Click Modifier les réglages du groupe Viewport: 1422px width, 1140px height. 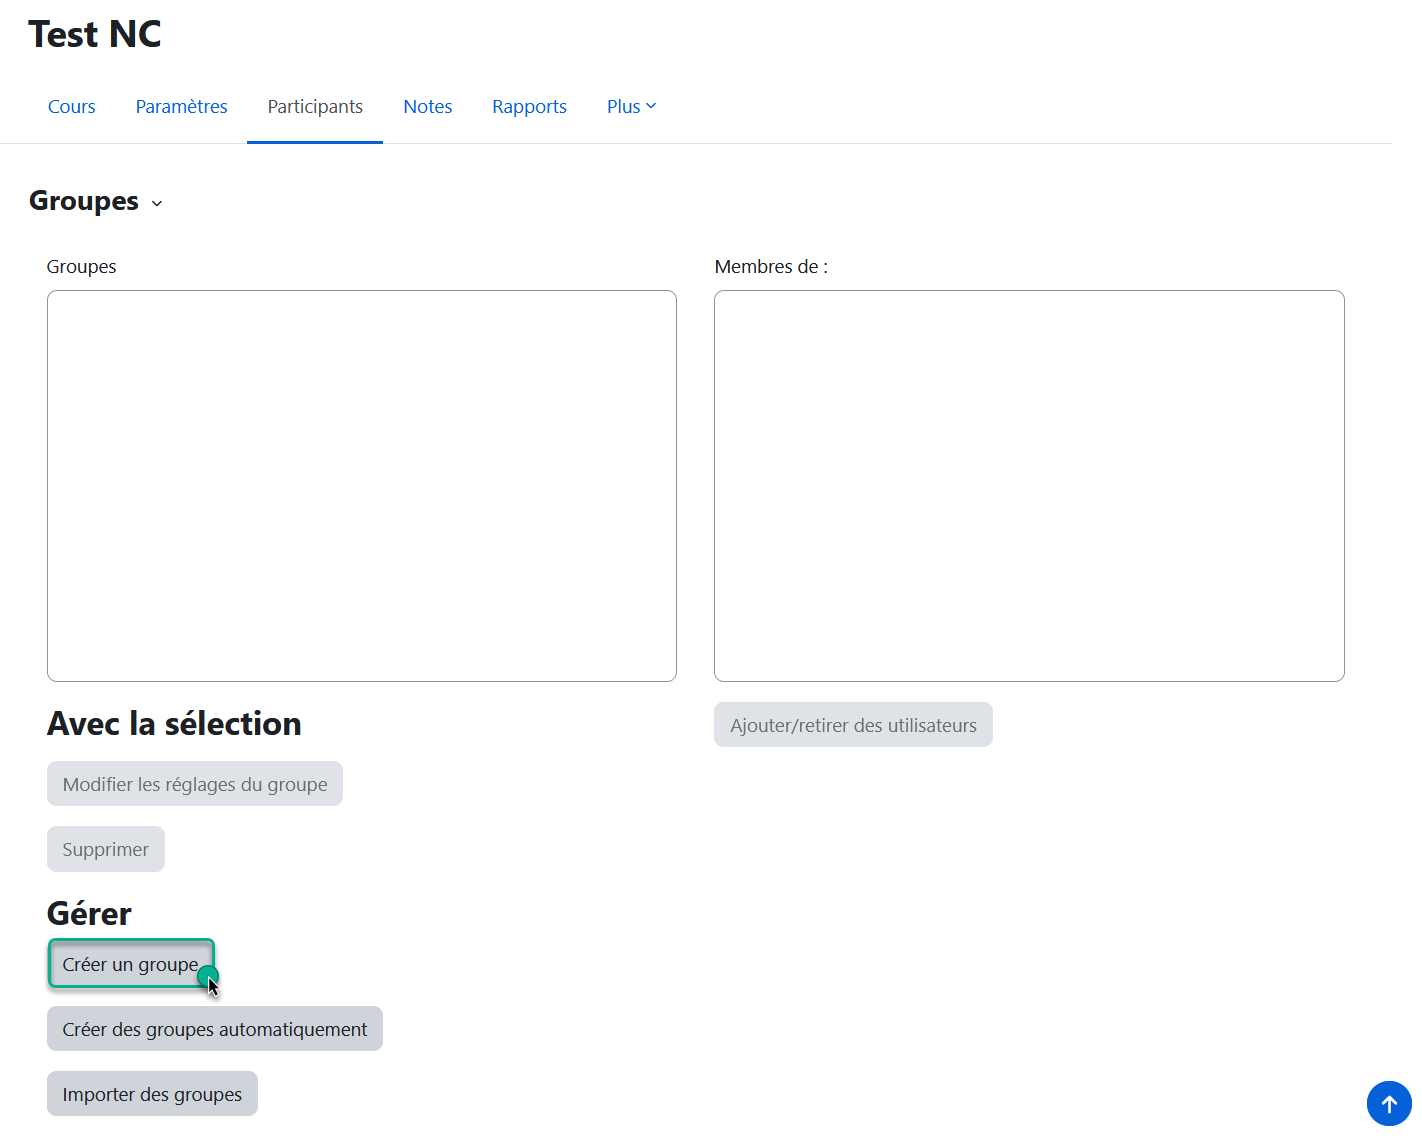[x=195, y=784]
